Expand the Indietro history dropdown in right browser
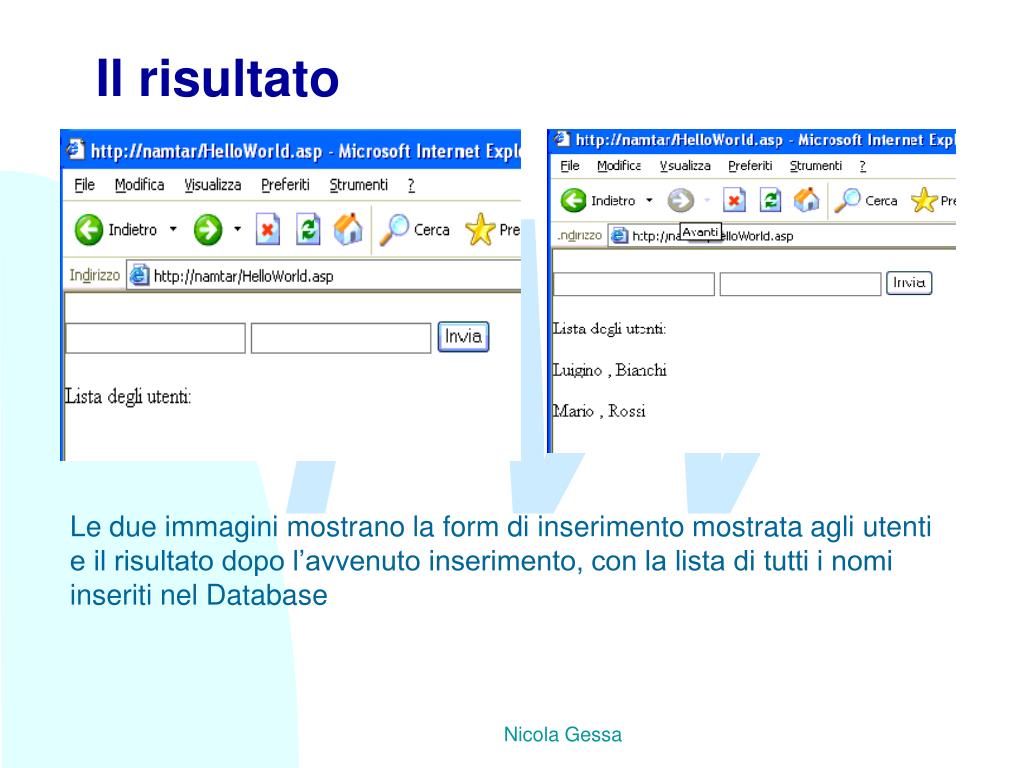The width and height of the screenshot is (1024, 768). (x=649, y=200)
